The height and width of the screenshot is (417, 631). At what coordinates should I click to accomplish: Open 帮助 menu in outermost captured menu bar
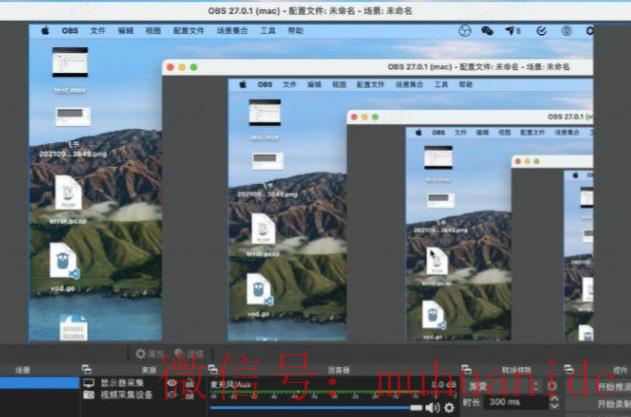(x=295, y=31)
